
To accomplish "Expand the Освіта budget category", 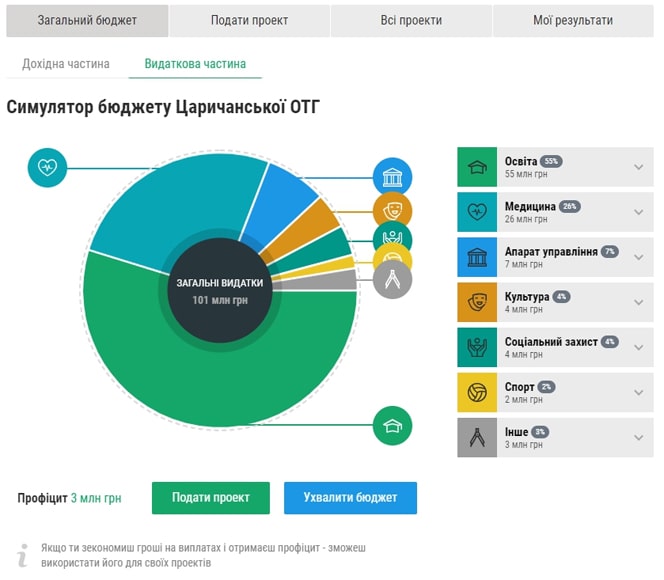I will tap(638, 167).
